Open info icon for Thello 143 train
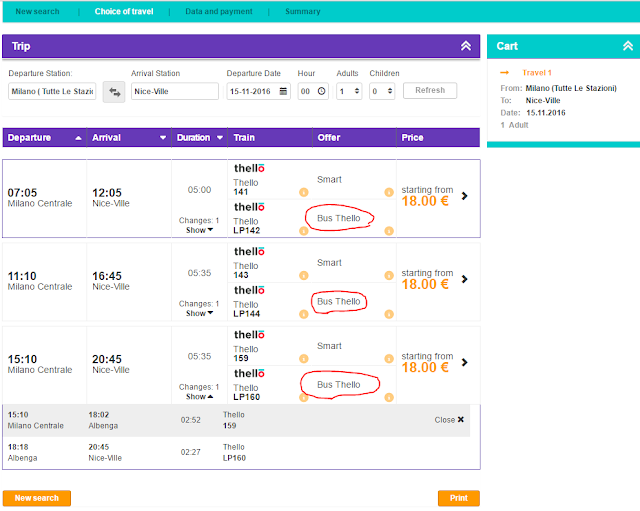 tap(304, 275)
